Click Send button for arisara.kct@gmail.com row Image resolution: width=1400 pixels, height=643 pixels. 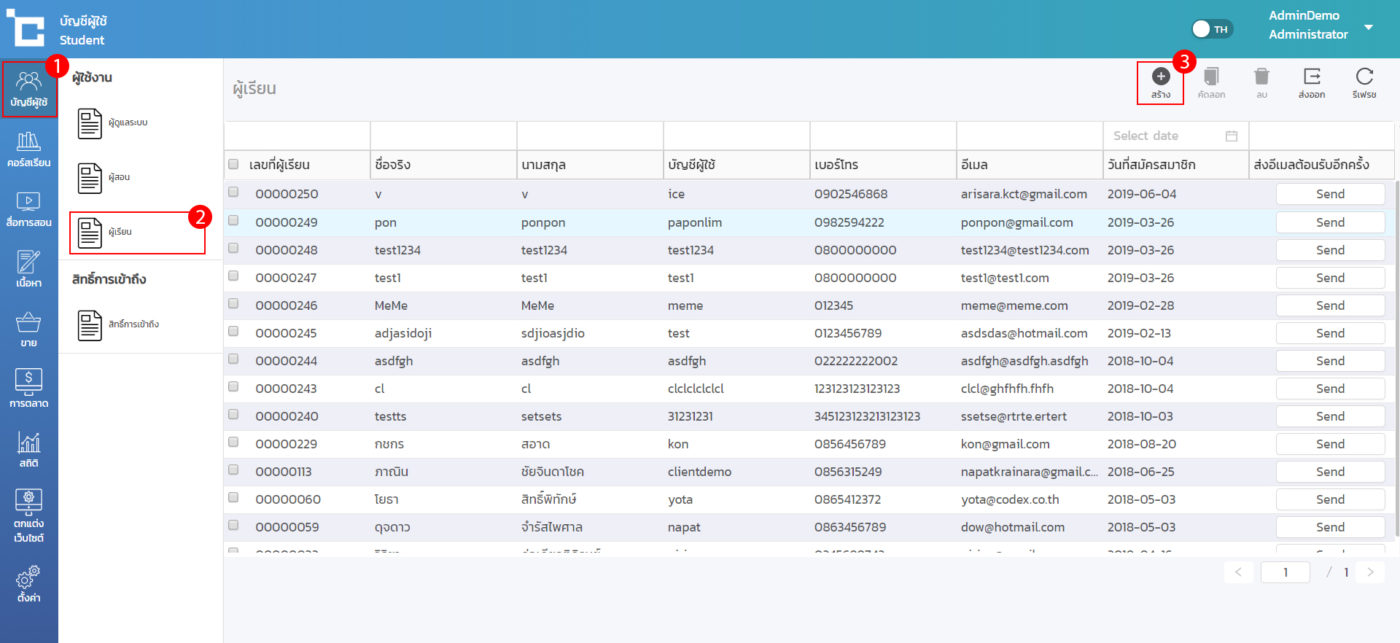1330,194
